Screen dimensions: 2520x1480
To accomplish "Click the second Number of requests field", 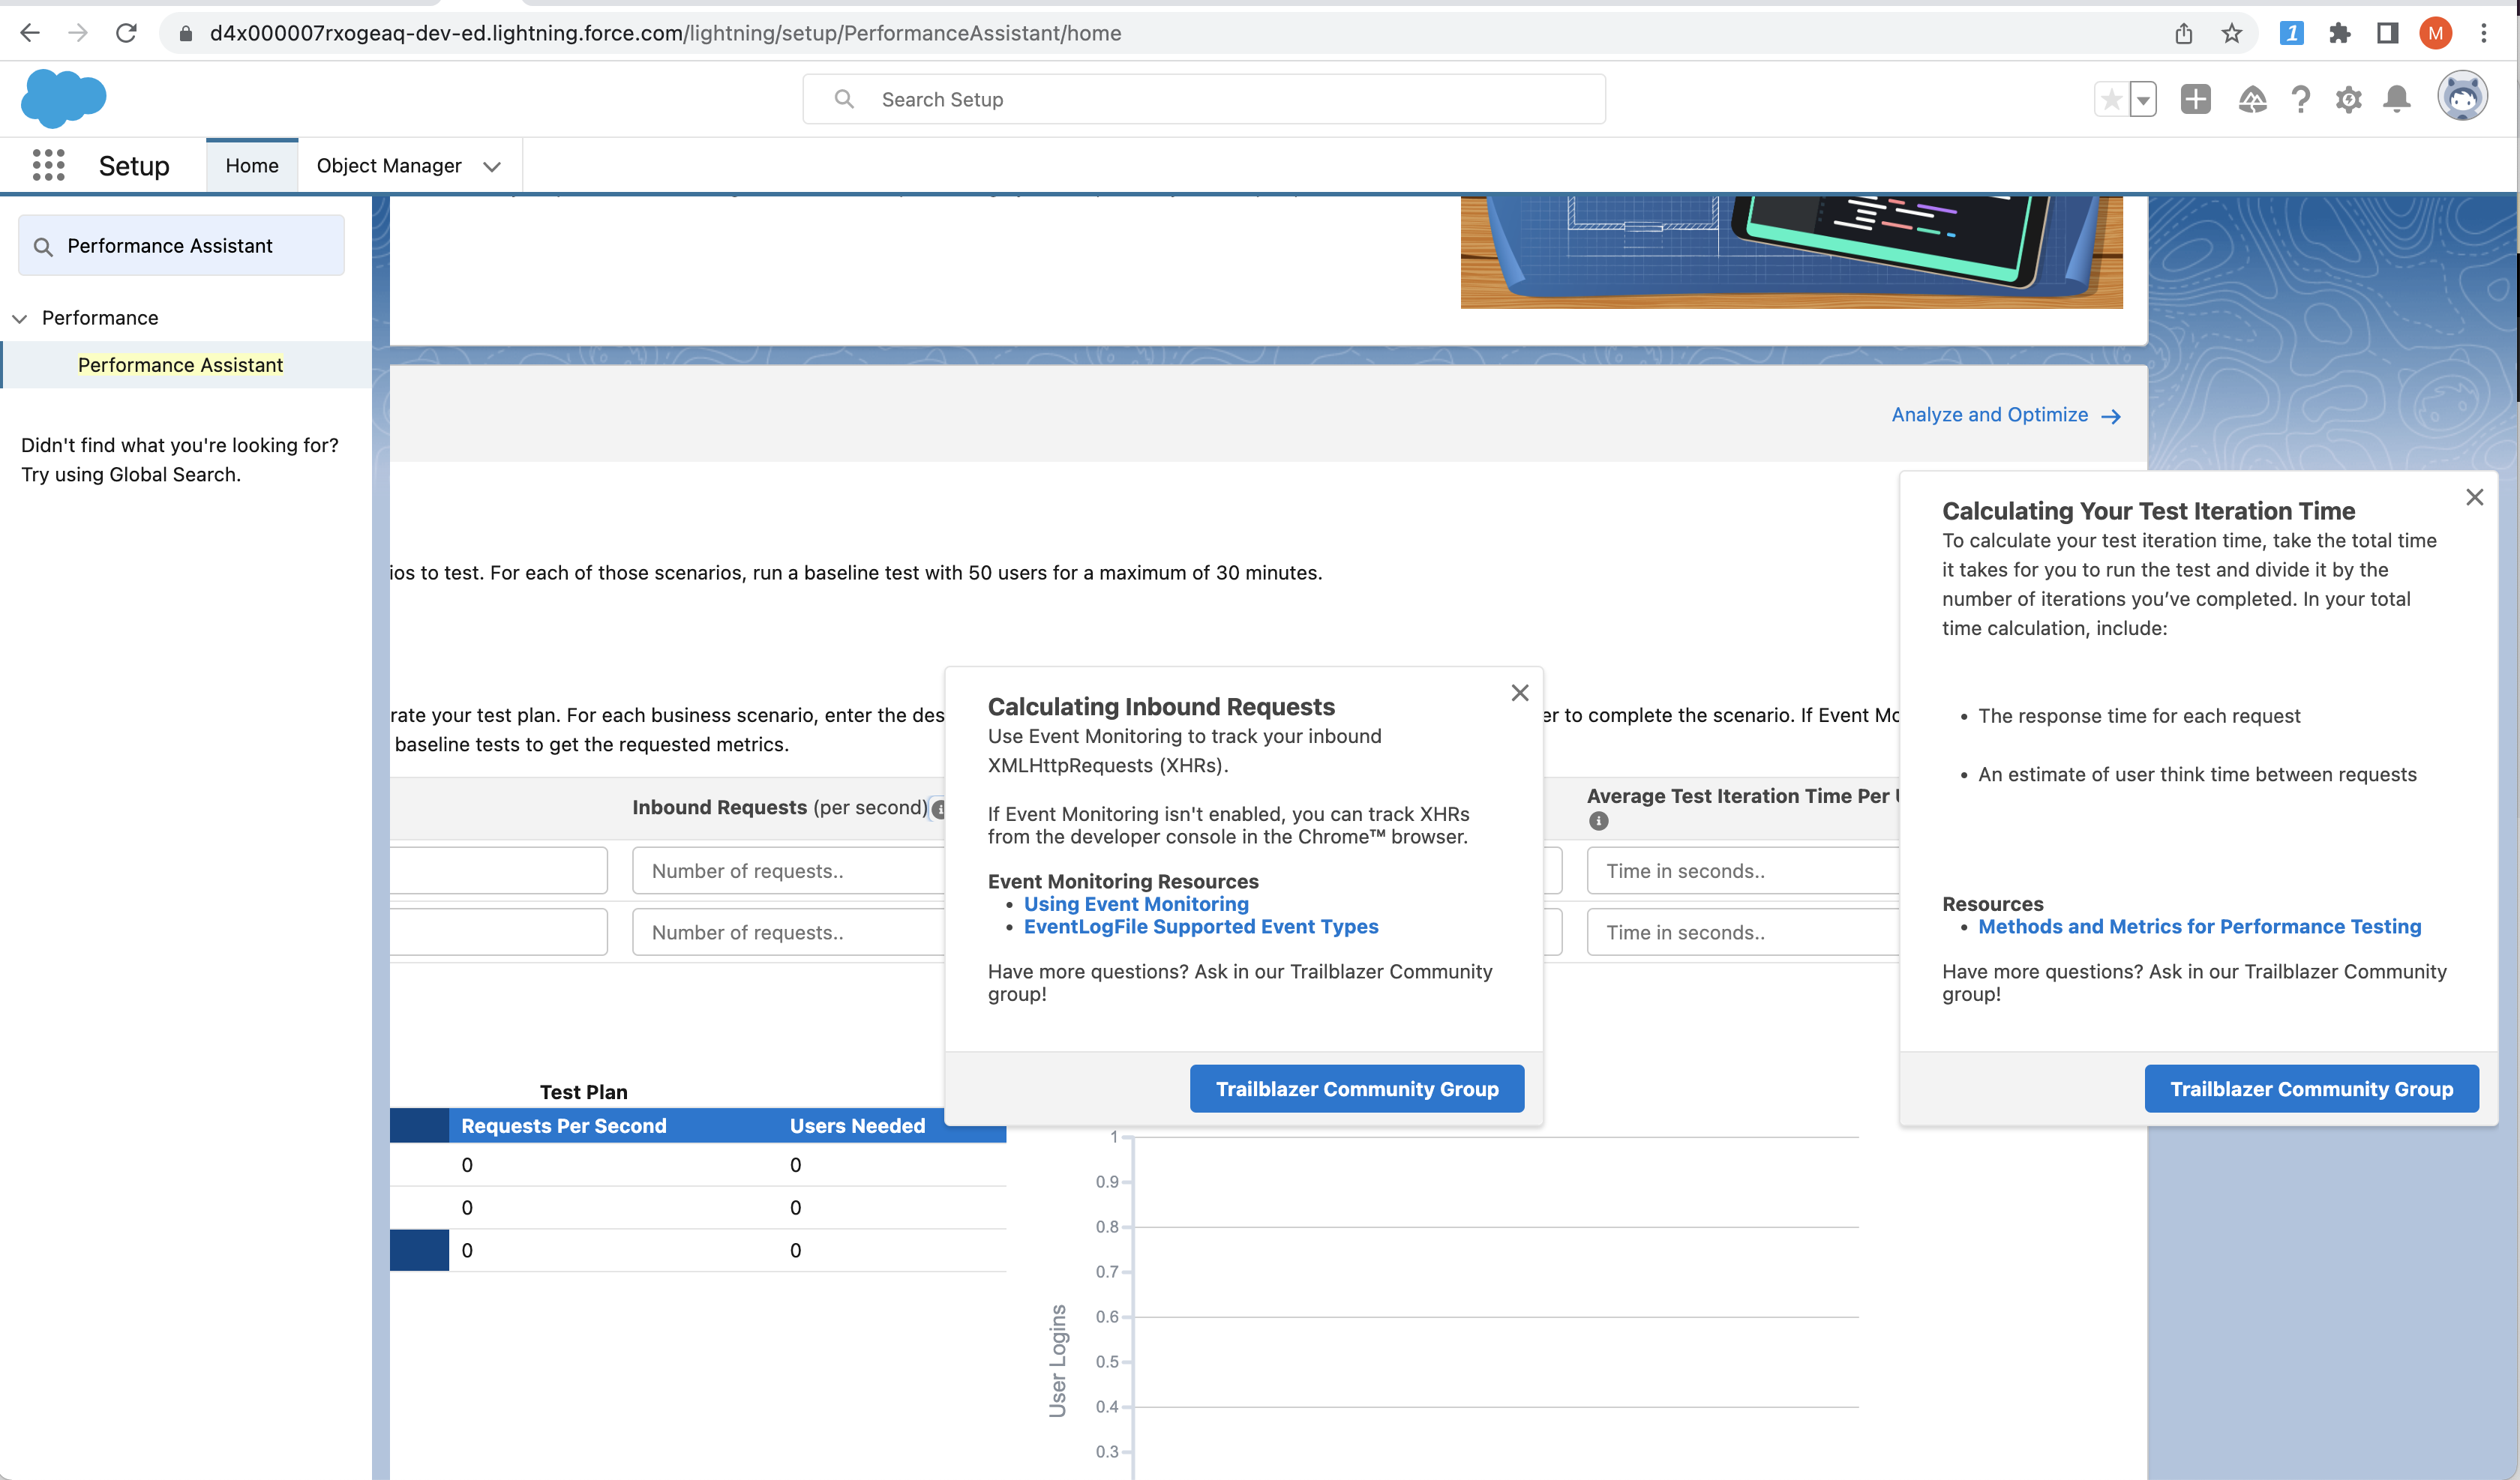I will pos(789,932).
